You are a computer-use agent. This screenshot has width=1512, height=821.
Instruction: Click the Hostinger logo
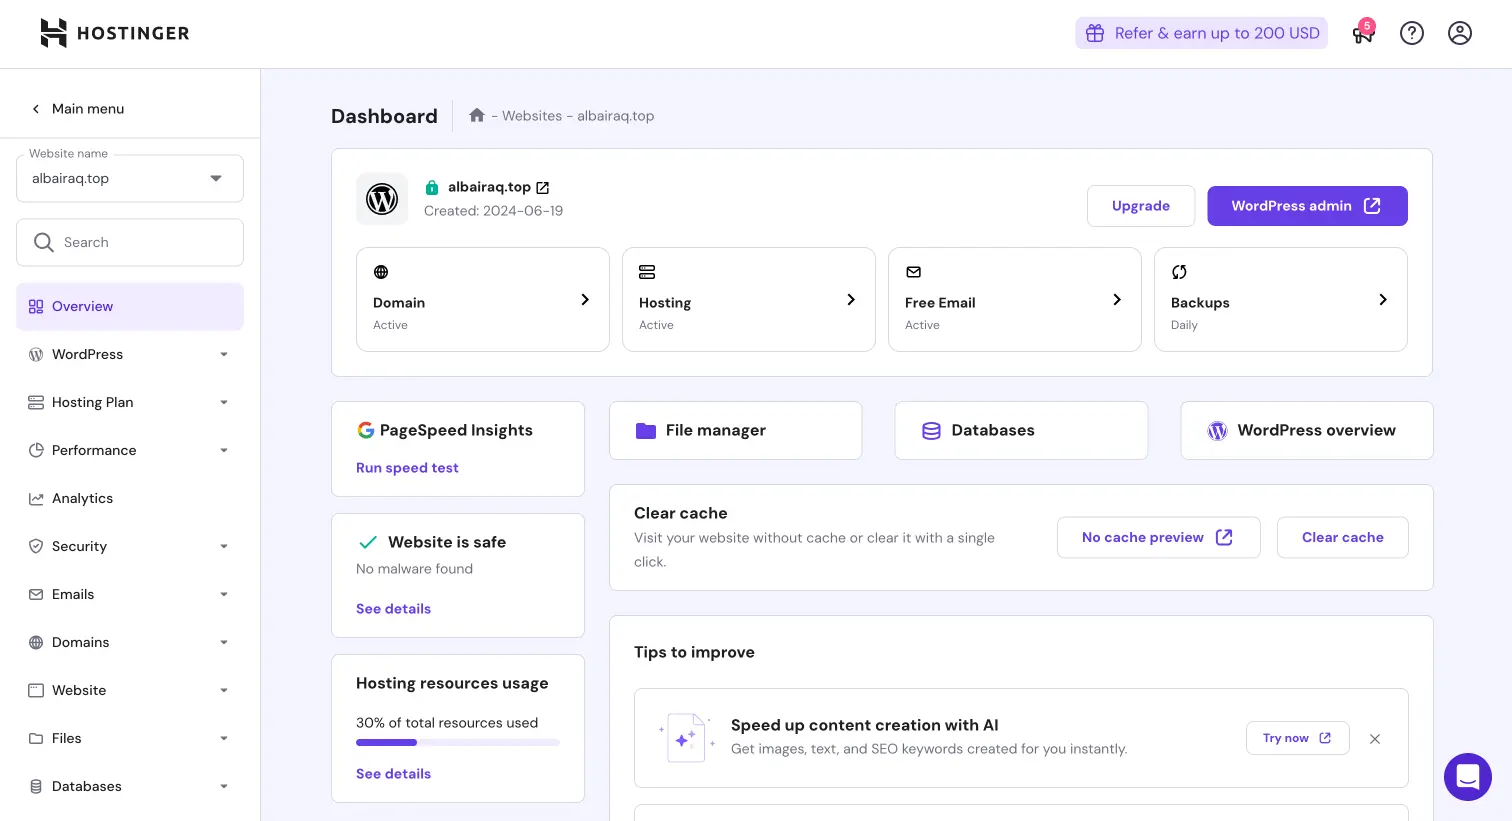point(114,33)
